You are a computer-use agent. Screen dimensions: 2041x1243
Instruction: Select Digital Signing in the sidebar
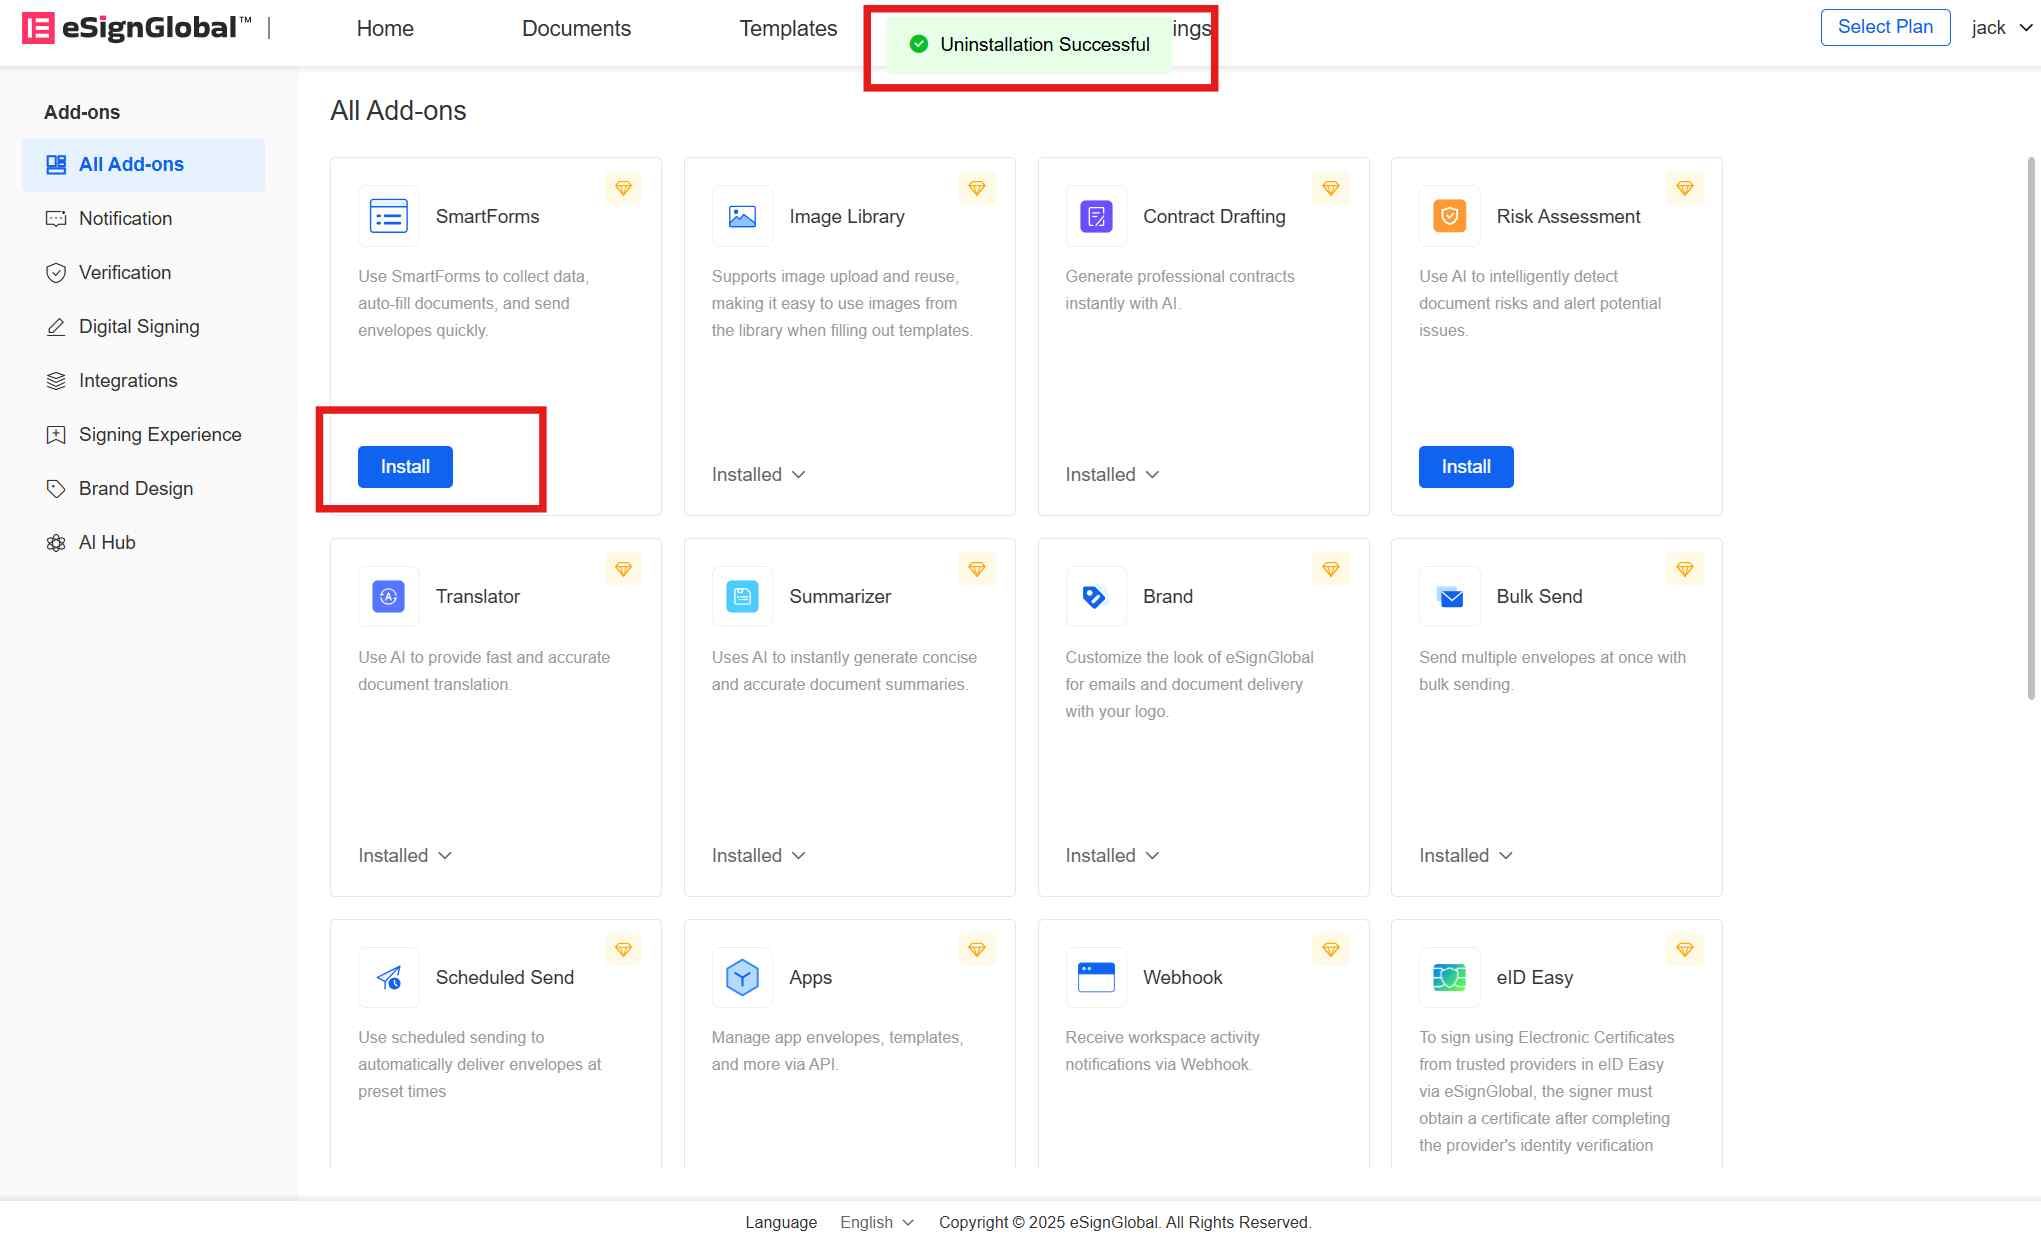point(144,327)
